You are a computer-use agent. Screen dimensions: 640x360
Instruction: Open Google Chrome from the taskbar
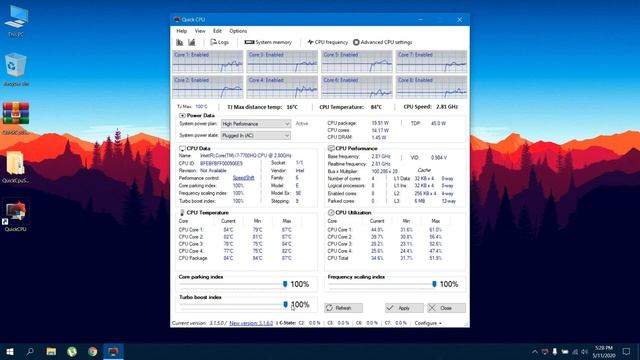[93, 351]
